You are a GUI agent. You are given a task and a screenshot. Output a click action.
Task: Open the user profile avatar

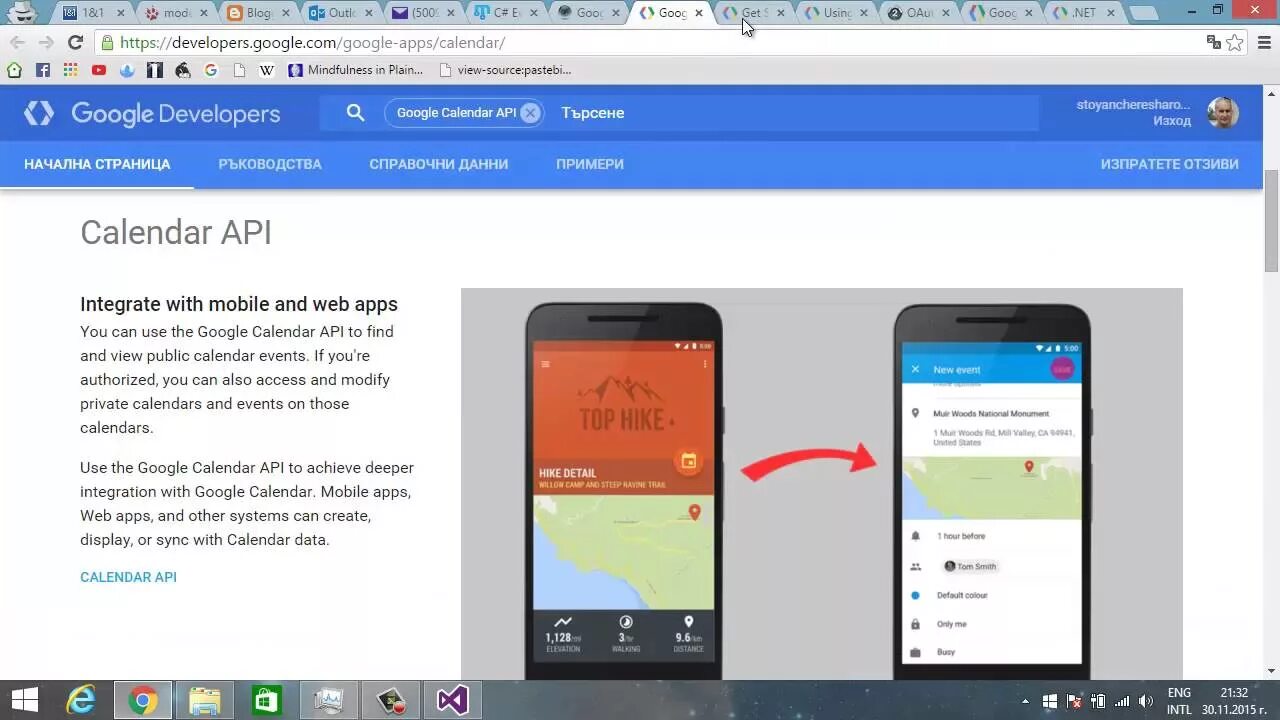tap(1222, 113)
